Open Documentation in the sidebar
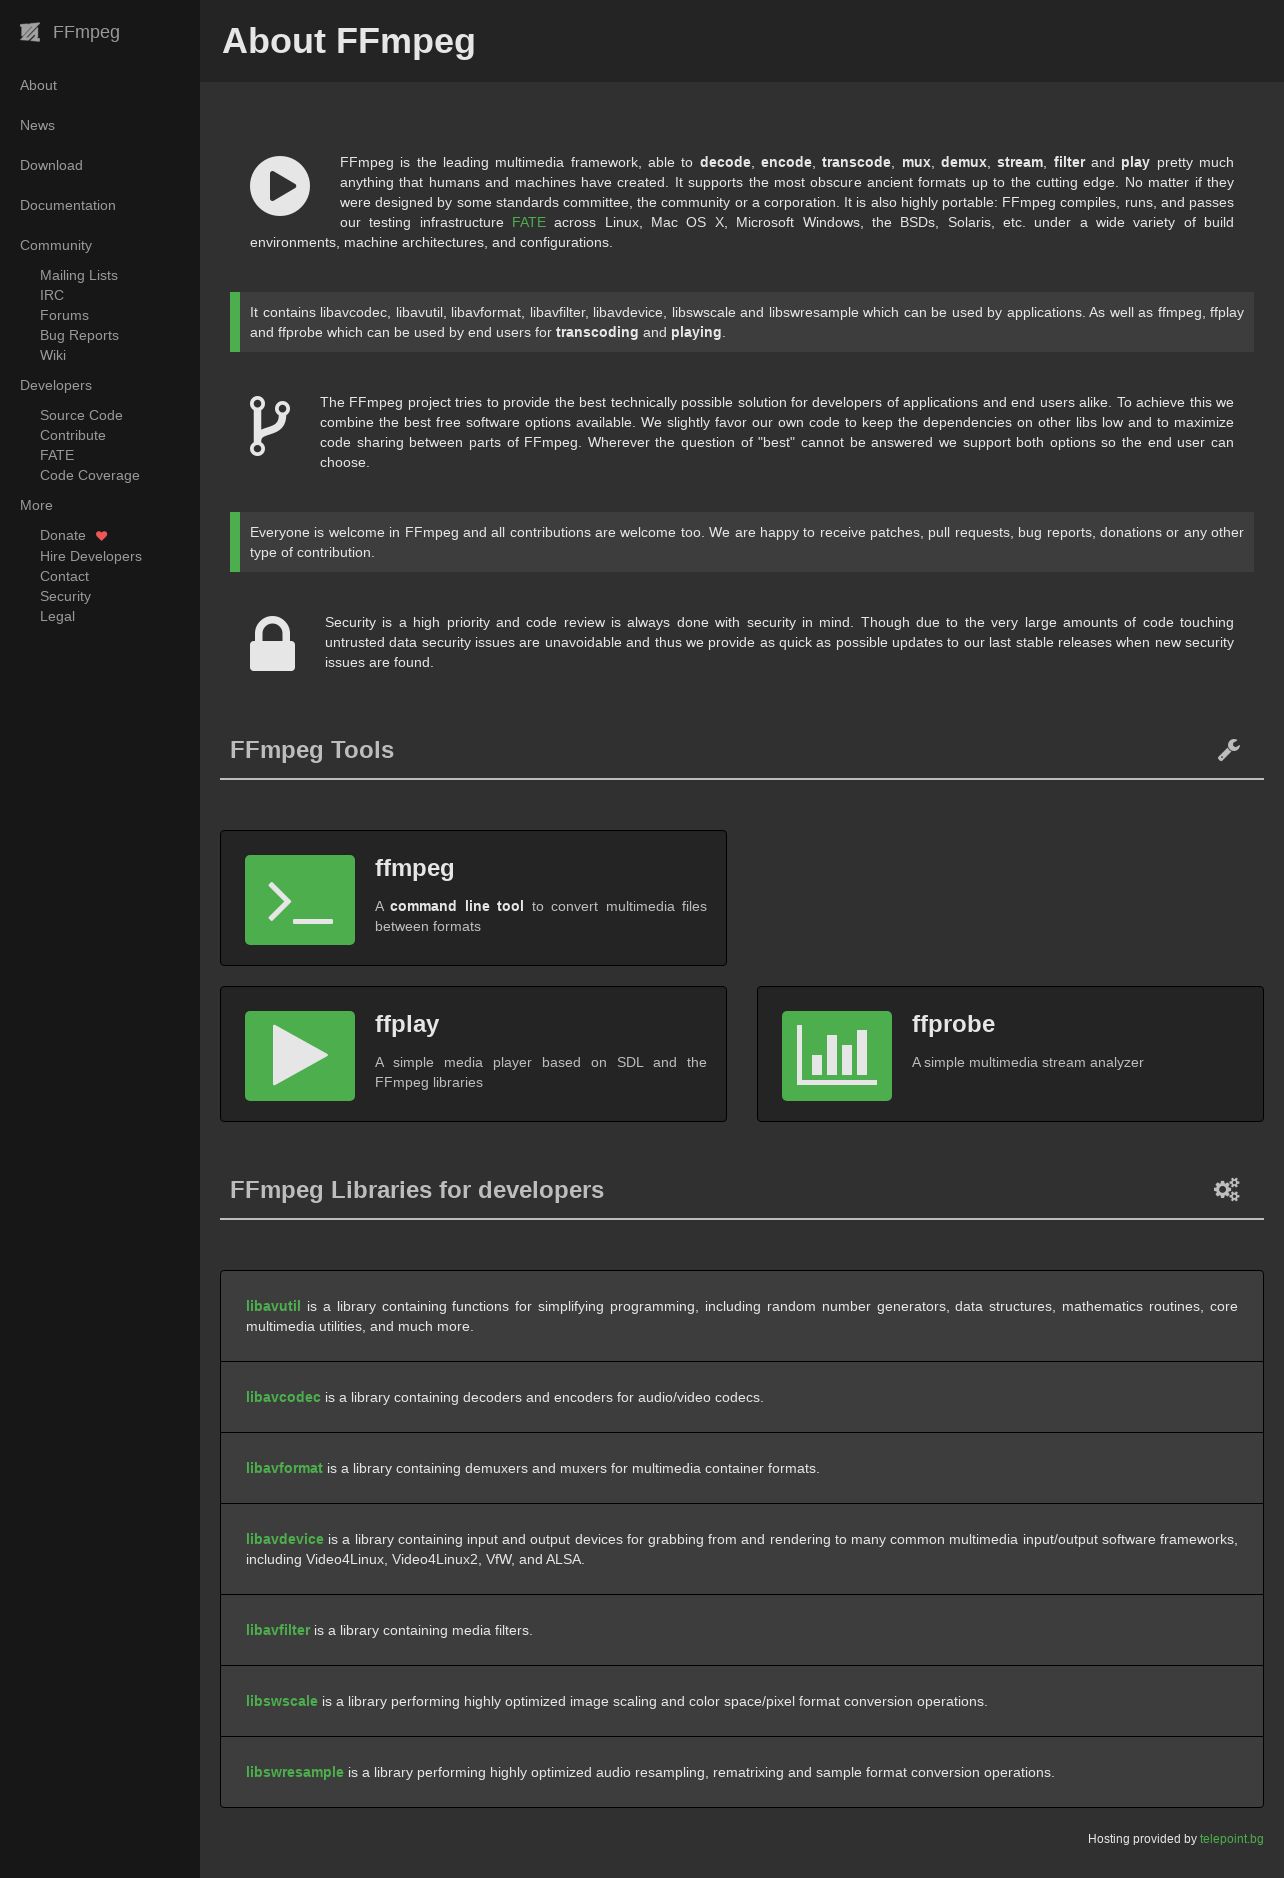 click(x=68, y=205)
